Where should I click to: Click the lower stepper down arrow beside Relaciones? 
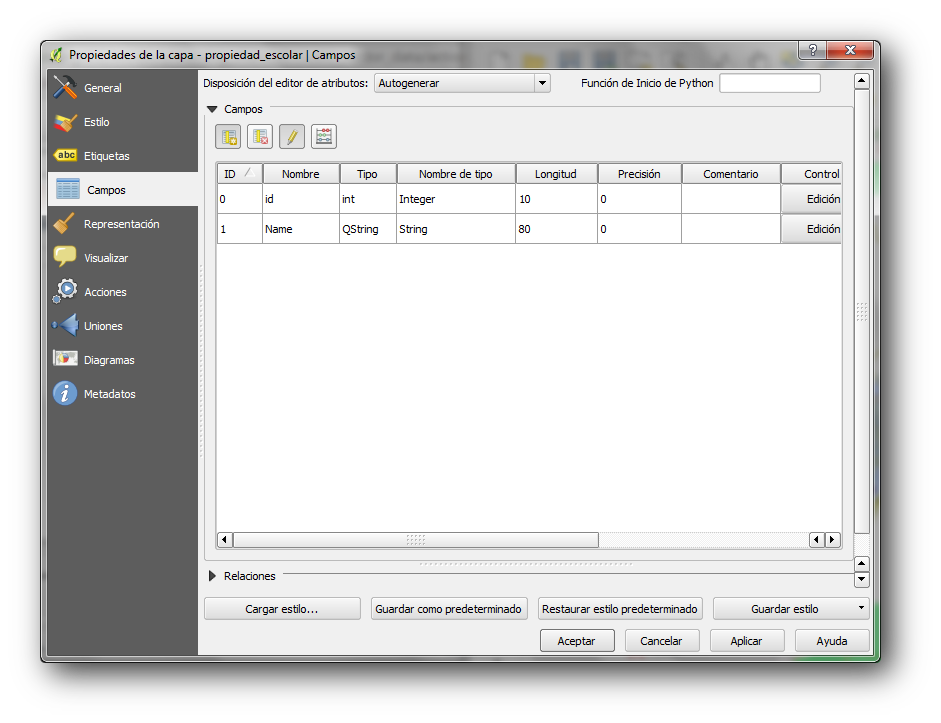click(862, 580)
